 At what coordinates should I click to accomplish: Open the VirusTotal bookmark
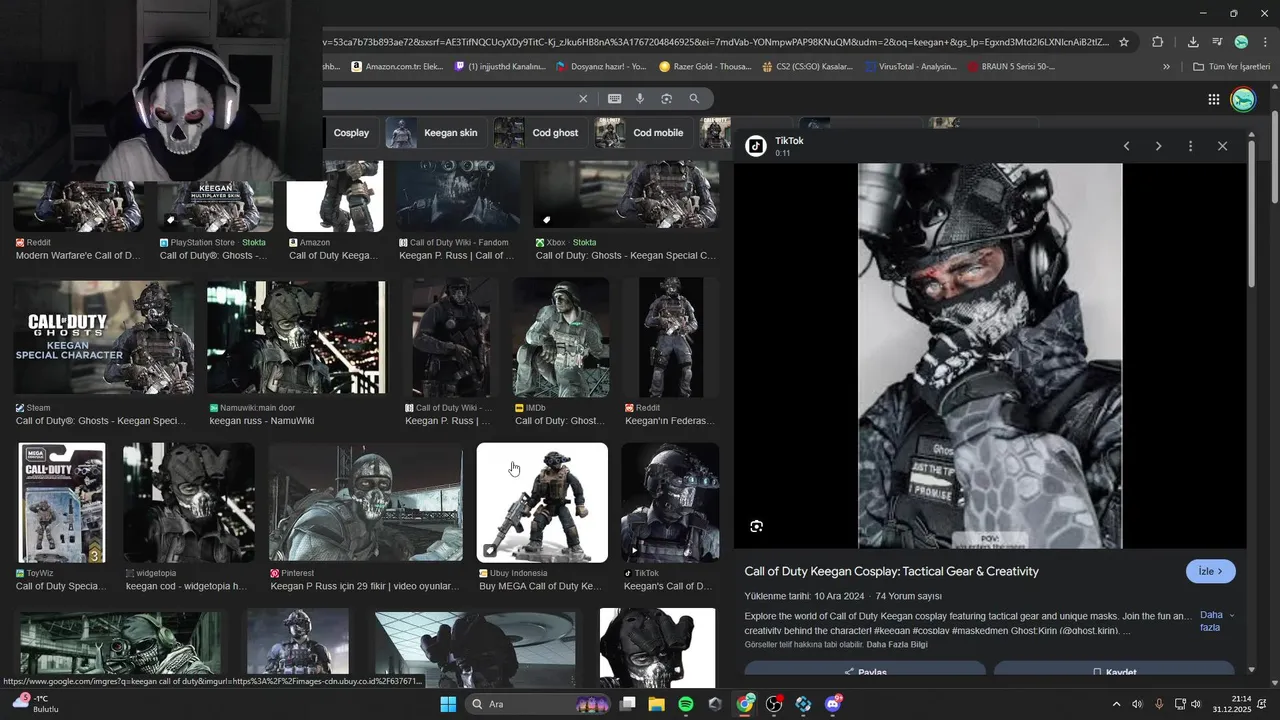(911, 67)
